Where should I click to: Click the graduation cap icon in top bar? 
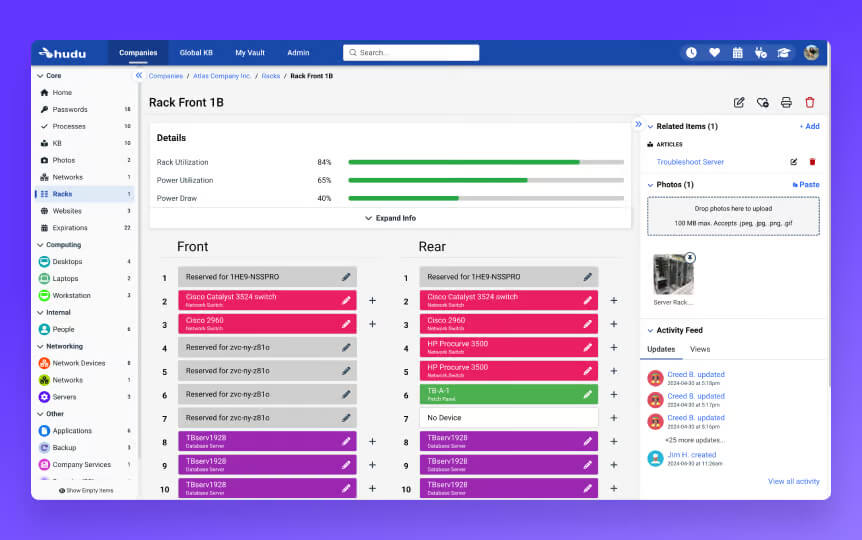(x=783, y=53)
